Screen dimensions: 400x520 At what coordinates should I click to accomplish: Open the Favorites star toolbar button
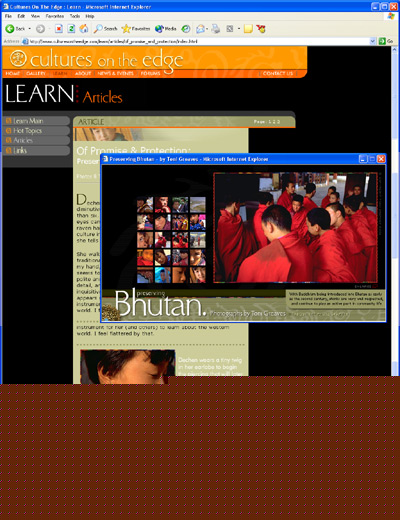[x=136, y=29]
